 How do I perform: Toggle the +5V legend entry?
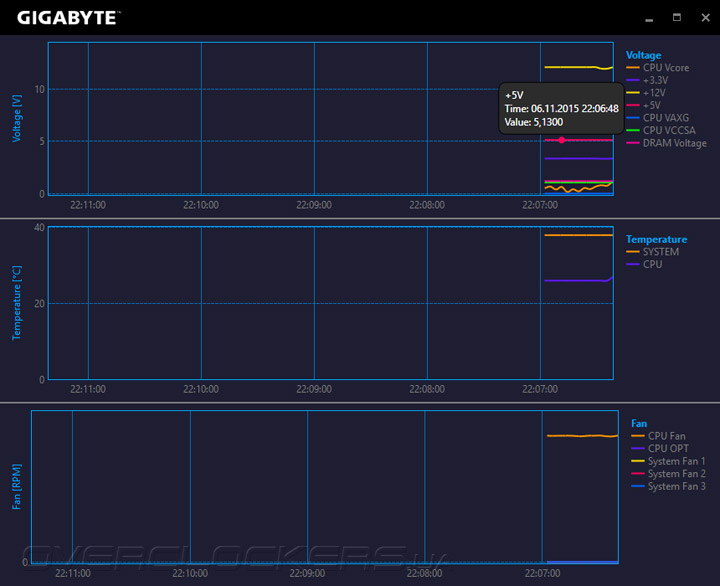(643, 105)
